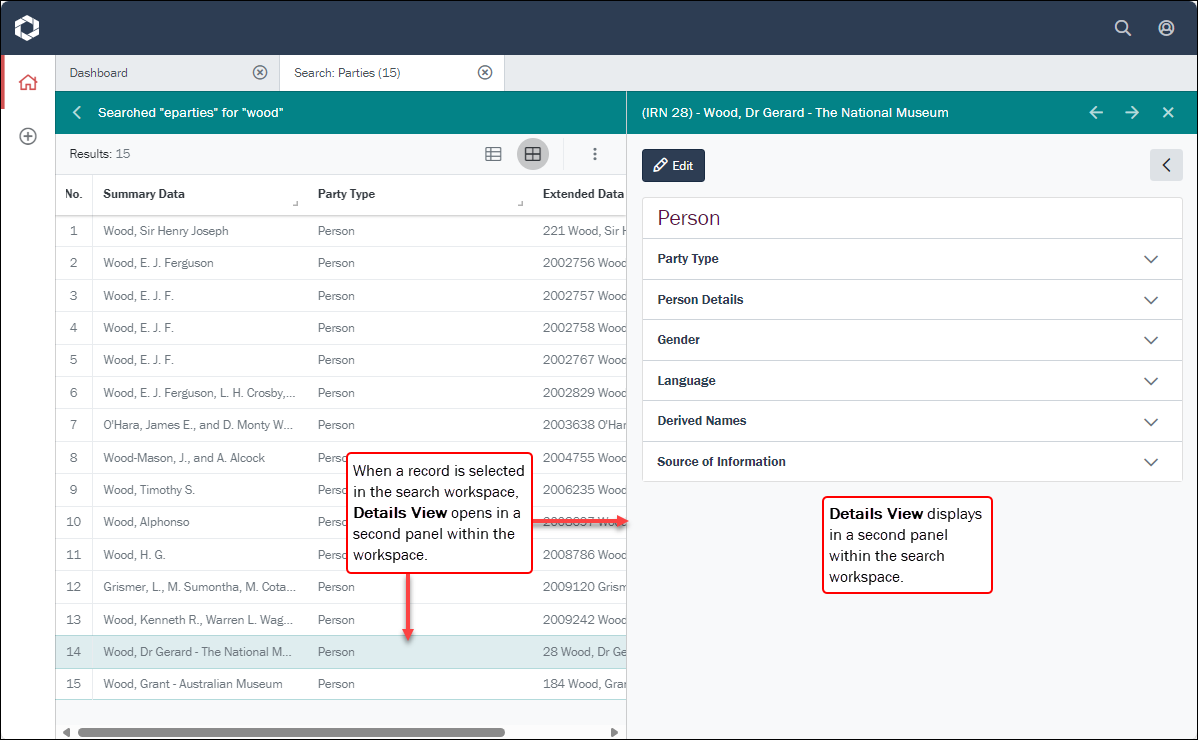Click the Home icon in left sidebar

point(28,83)
